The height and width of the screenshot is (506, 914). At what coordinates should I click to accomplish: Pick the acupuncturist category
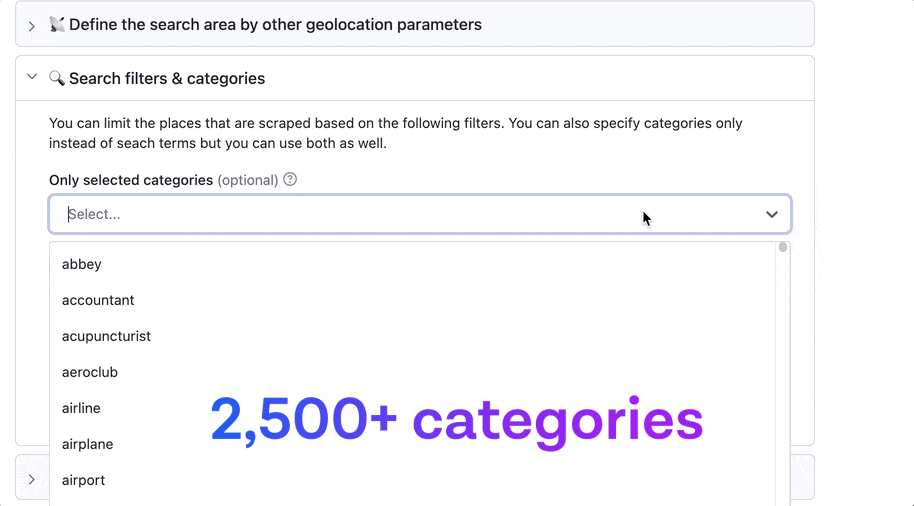click(x=106, y=336)
